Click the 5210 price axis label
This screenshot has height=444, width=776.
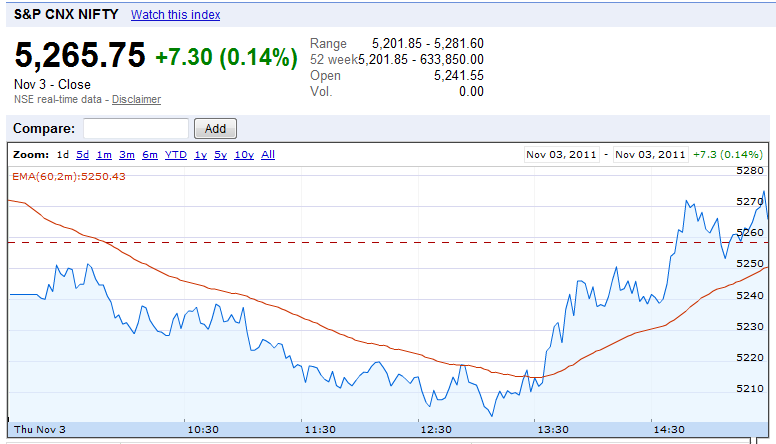[750, 388]
